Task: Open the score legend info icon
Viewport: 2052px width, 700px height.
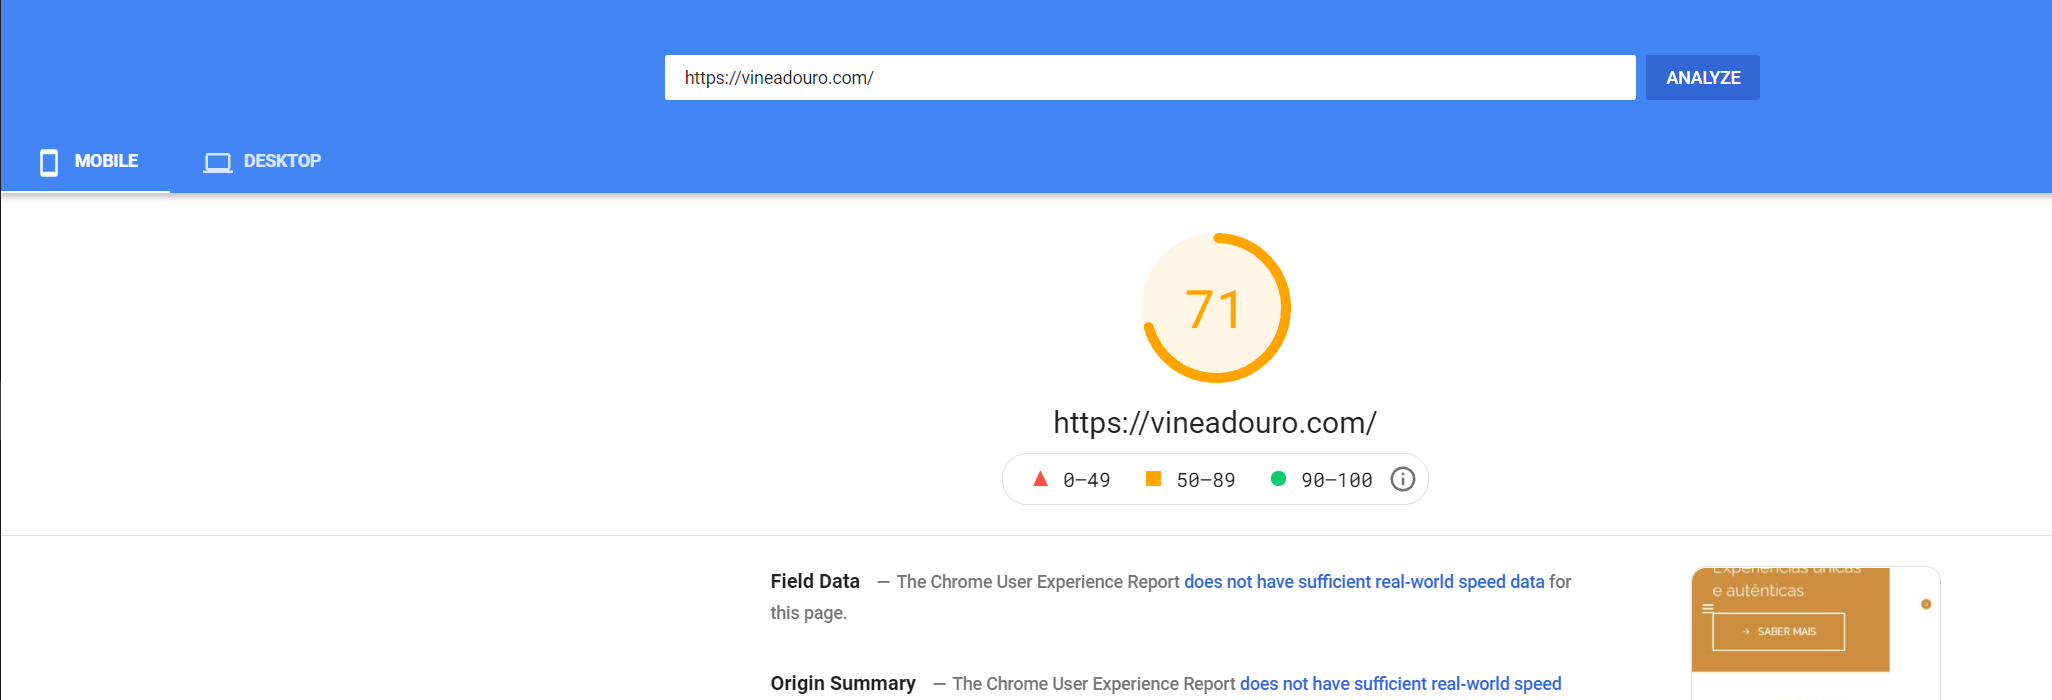Action: tap(1403, 480)
